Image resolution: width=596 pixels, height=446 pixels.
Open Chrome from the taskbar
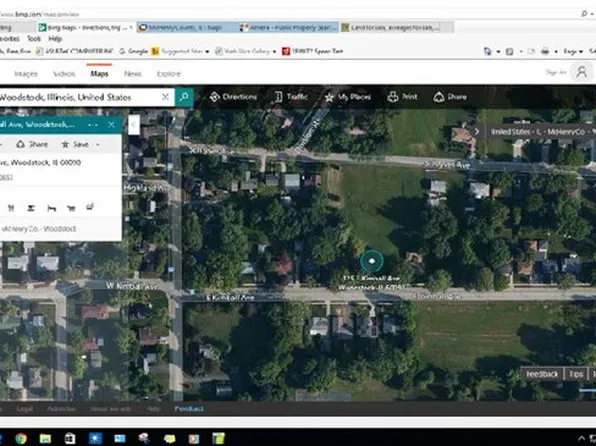pyautogui.click(x=21, y=438)
